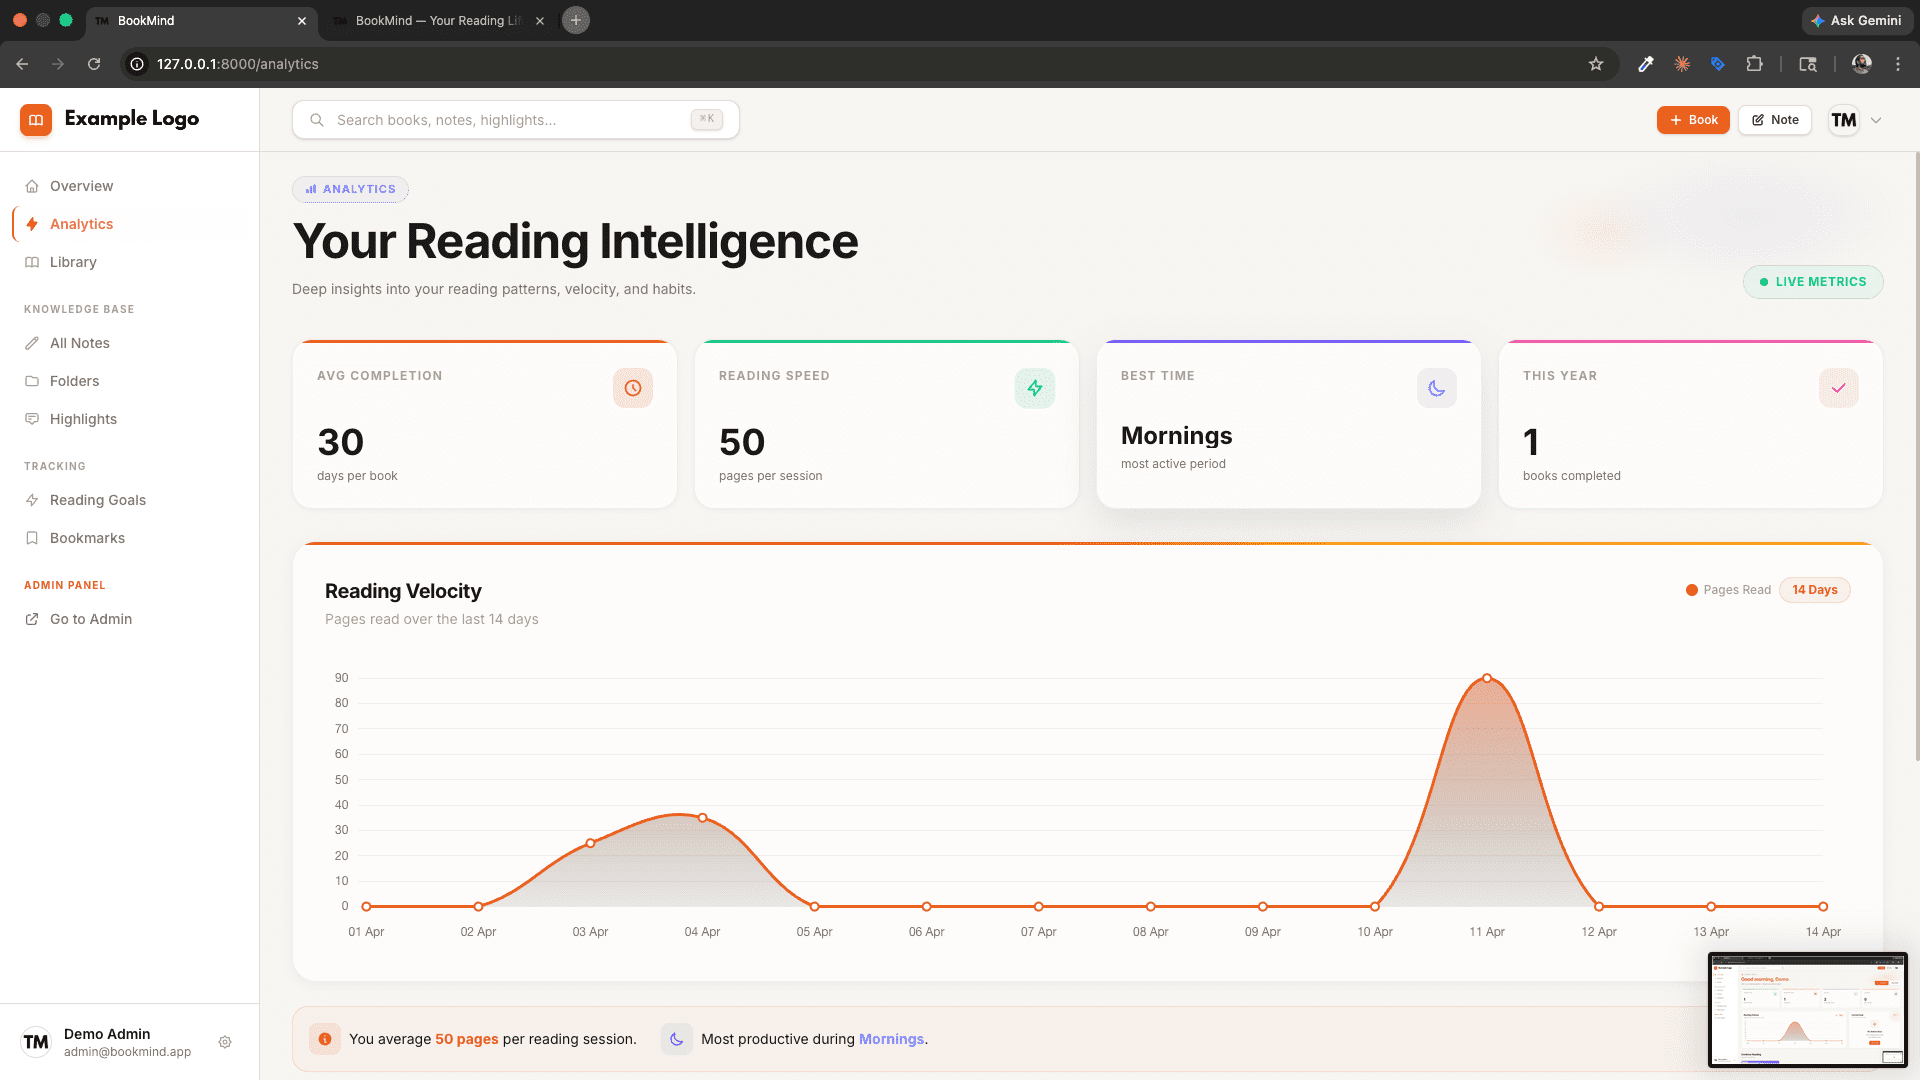Click the ⌘K shortcut badge in search
This screenshot has width=1920, height=1080.
(x=707, y=119)
